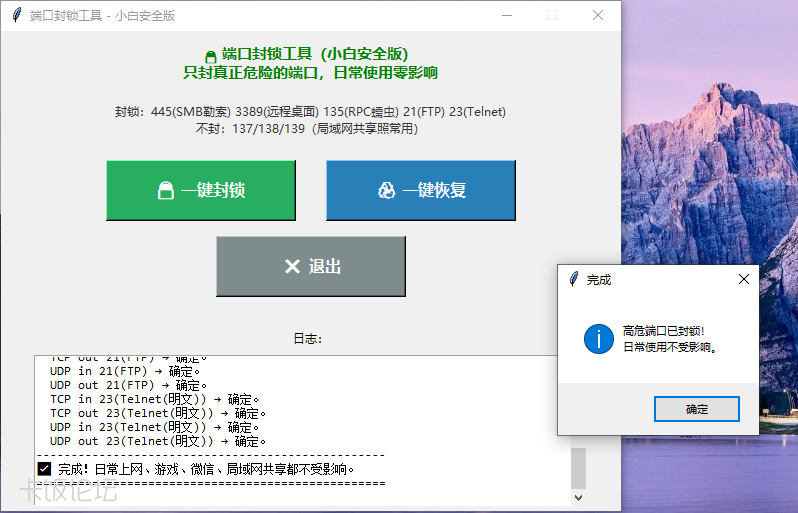
Task: Close the 完成 message dialog
Action: [744, 279]
